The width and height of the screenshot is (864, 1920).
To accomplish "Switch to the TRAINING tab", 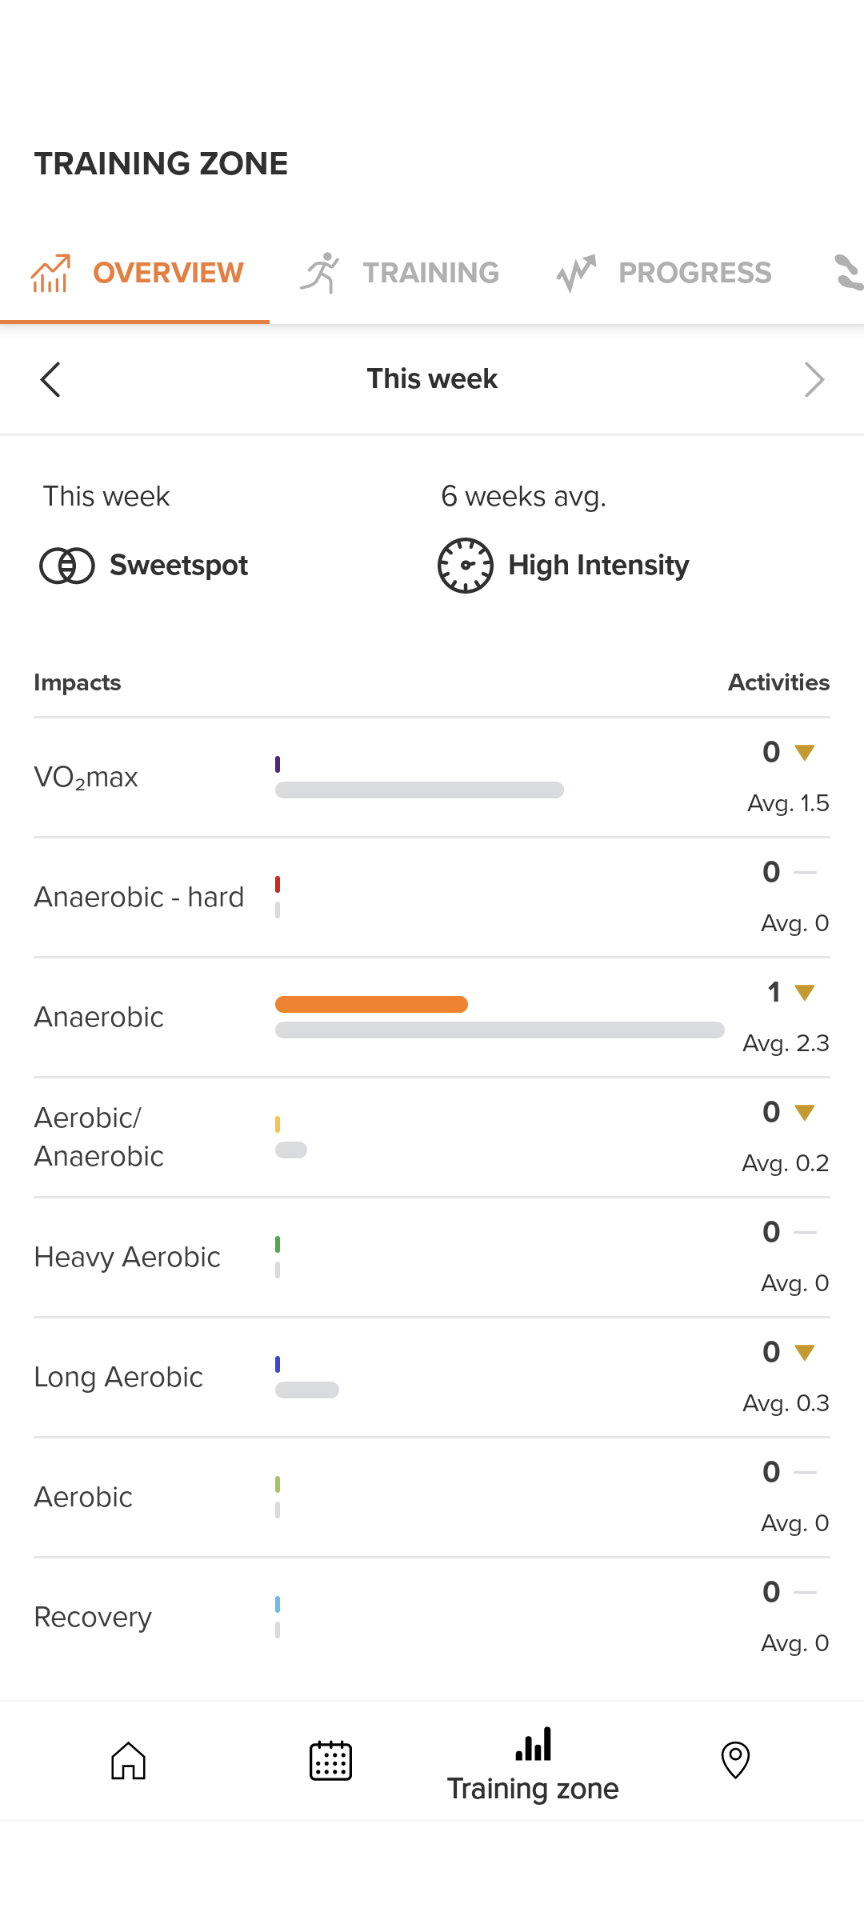I will (430, 273).
